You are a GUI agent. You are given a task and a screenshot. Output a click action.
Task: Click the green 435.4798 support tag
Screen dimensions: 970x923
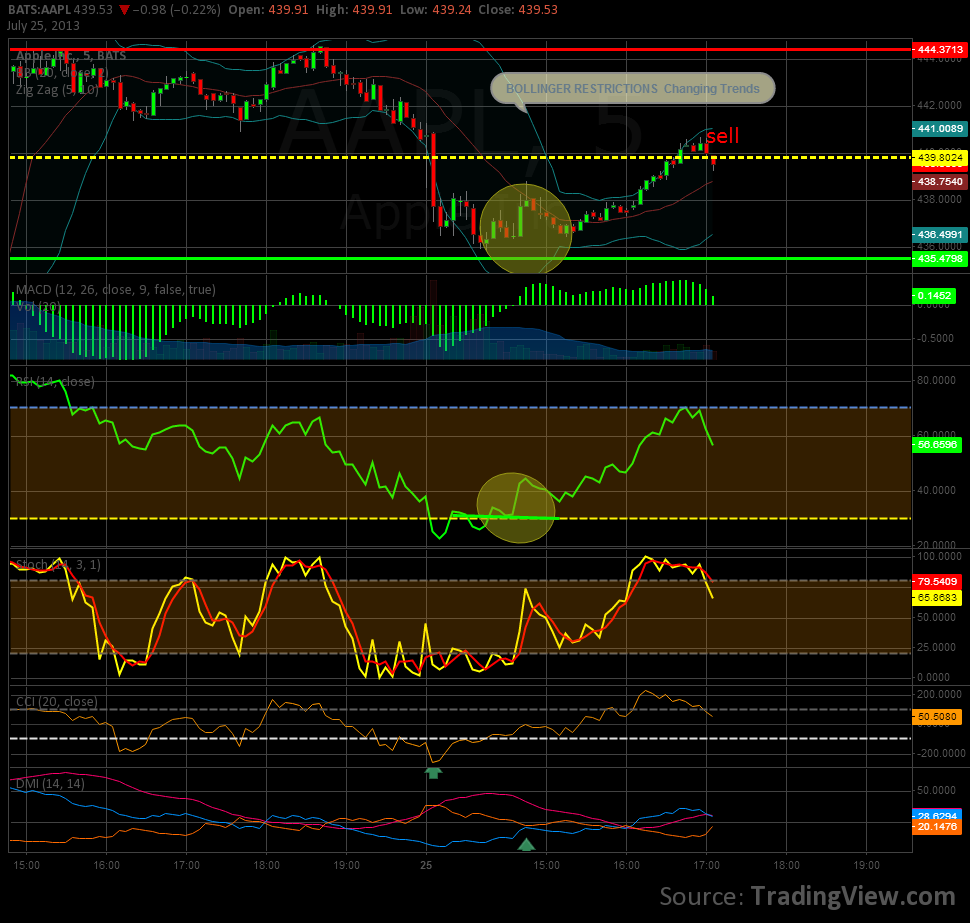[x=940, y=259]
